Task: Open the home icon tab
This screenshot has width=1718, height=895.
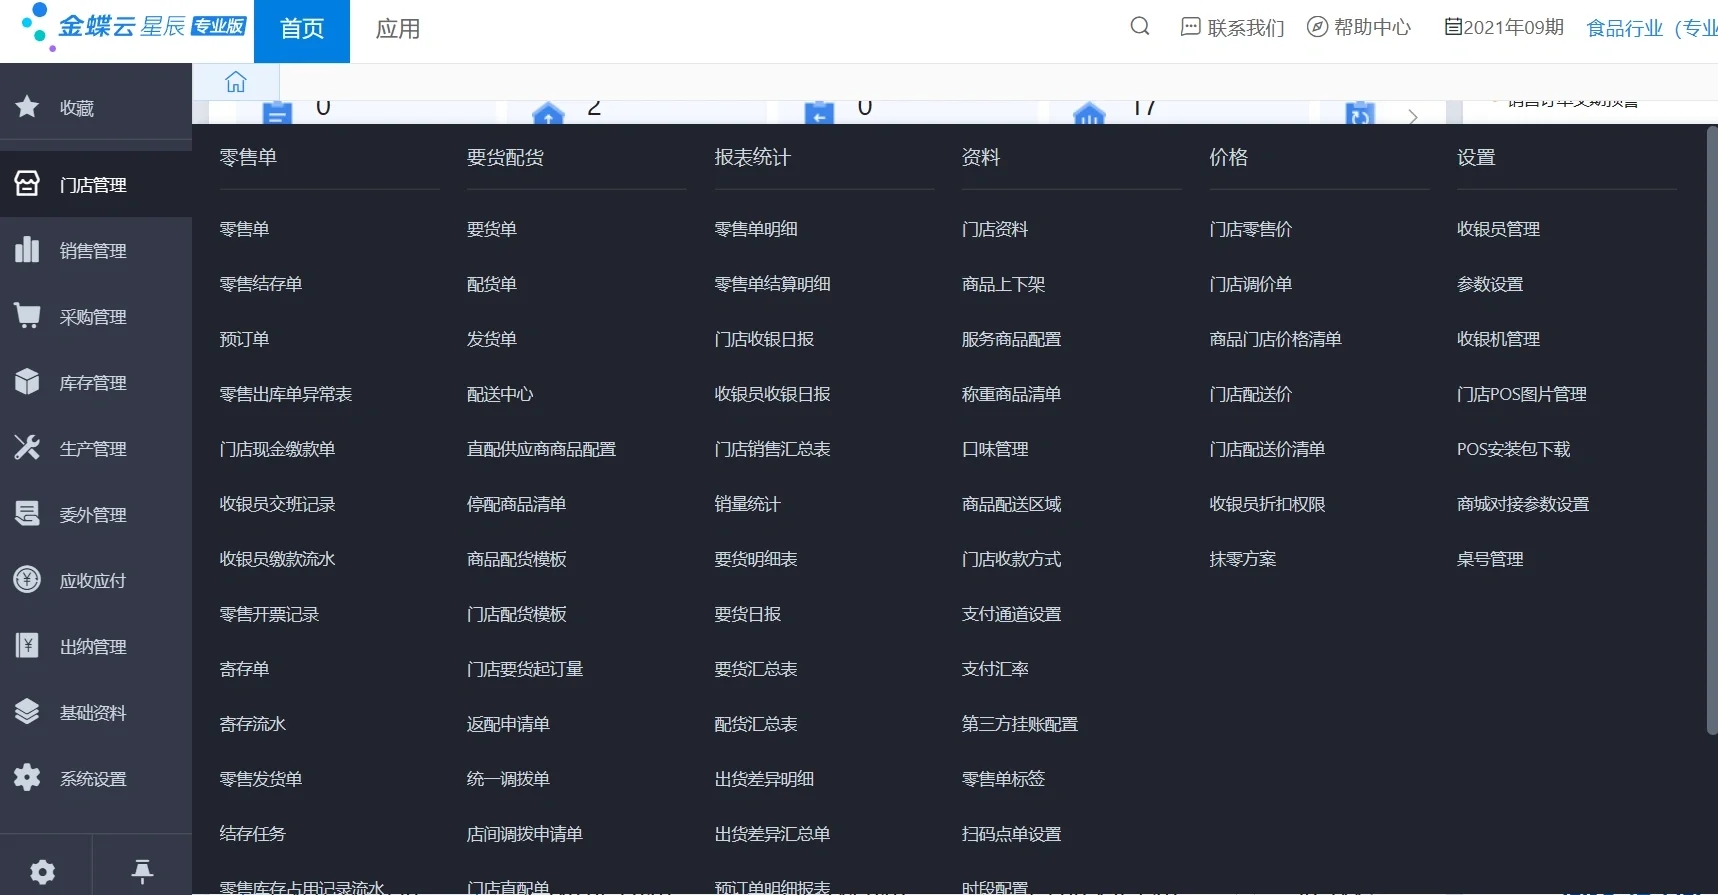Action: [x=236, y=82]
